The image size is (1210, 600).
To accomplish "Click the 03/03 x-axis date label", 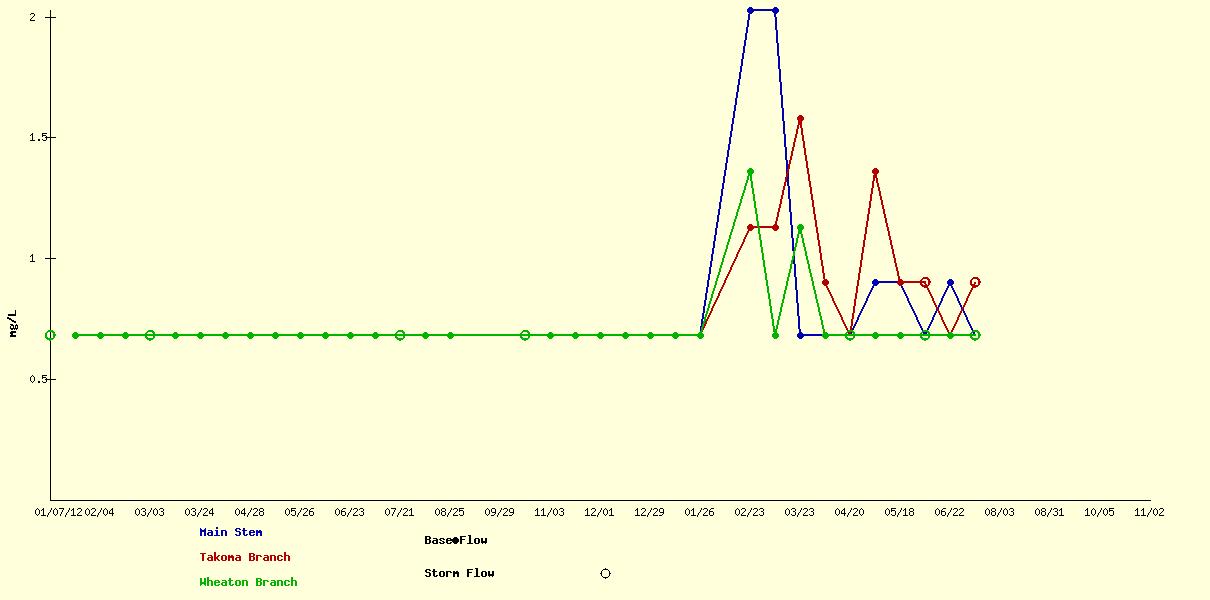I will (149, 512).
